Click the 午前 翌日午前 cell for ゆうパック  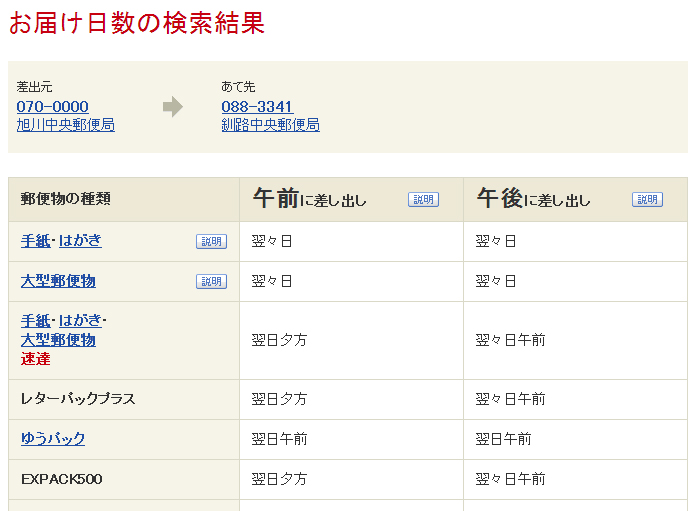[351, 440]
